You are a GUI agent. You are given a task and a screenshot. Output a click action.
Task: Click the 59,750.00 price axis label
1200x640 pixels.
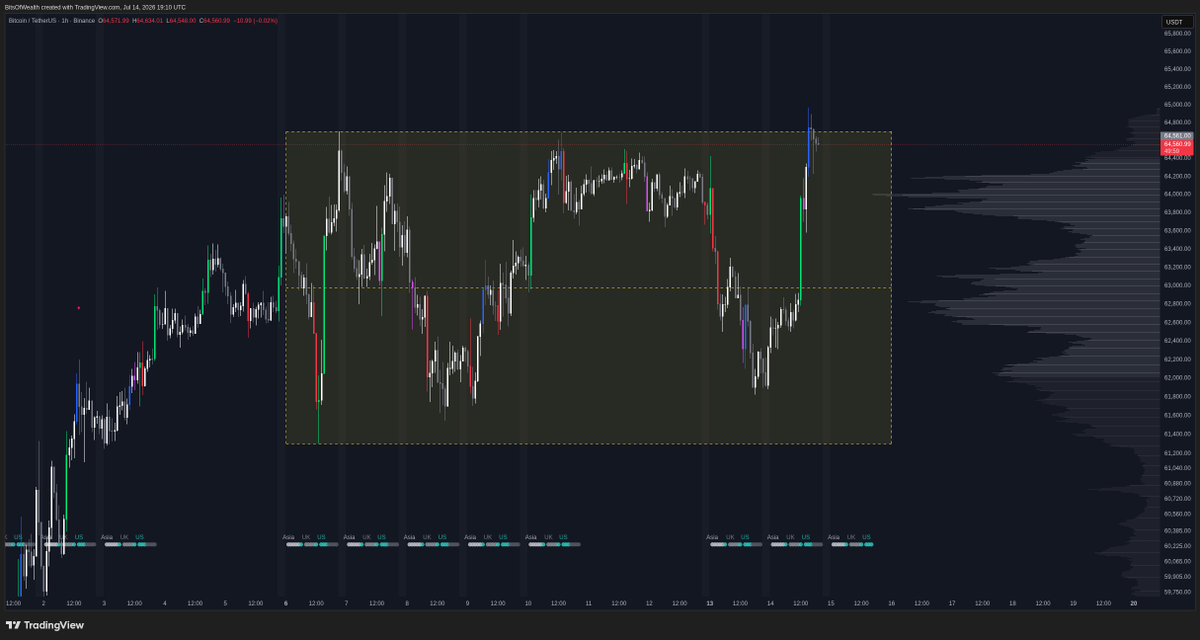pos(1176,592)
